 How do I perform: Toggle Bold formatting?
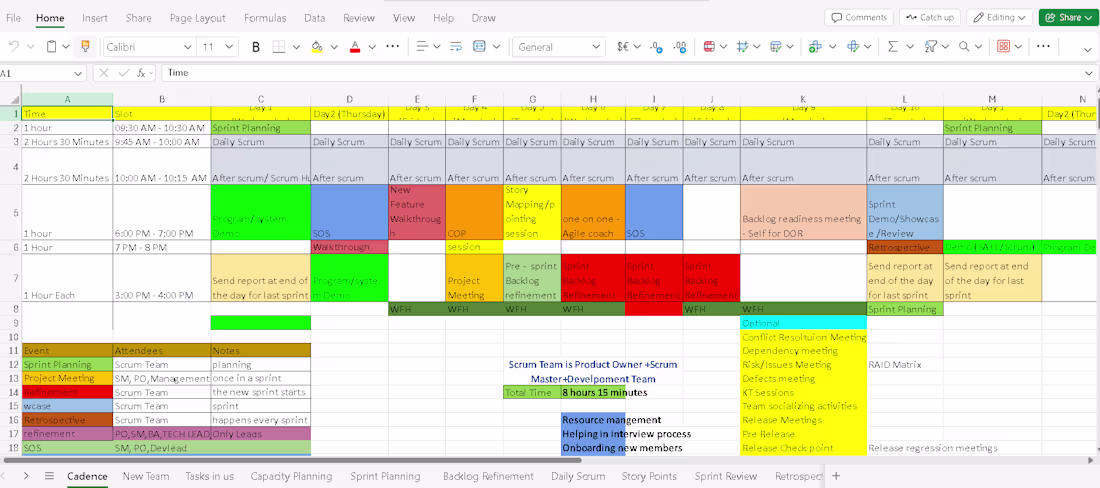[255, 47]
